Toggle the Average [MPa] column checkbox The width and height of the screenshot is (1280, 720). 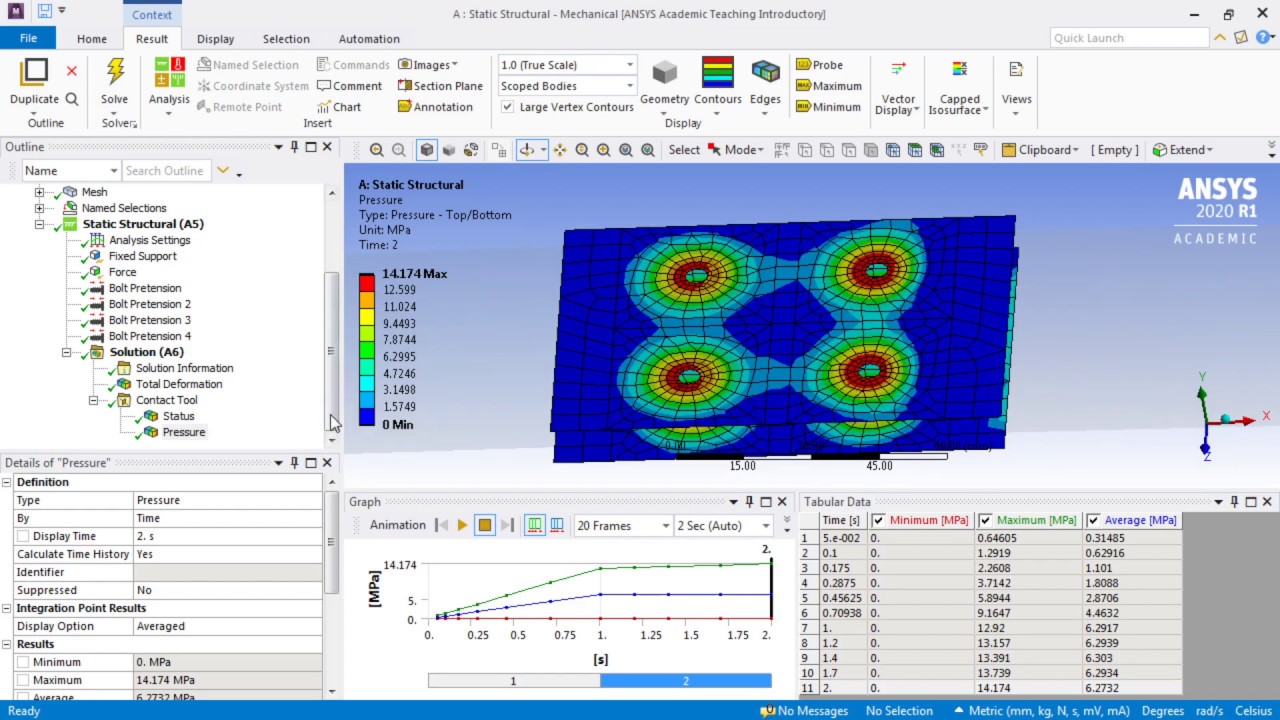1093,520
